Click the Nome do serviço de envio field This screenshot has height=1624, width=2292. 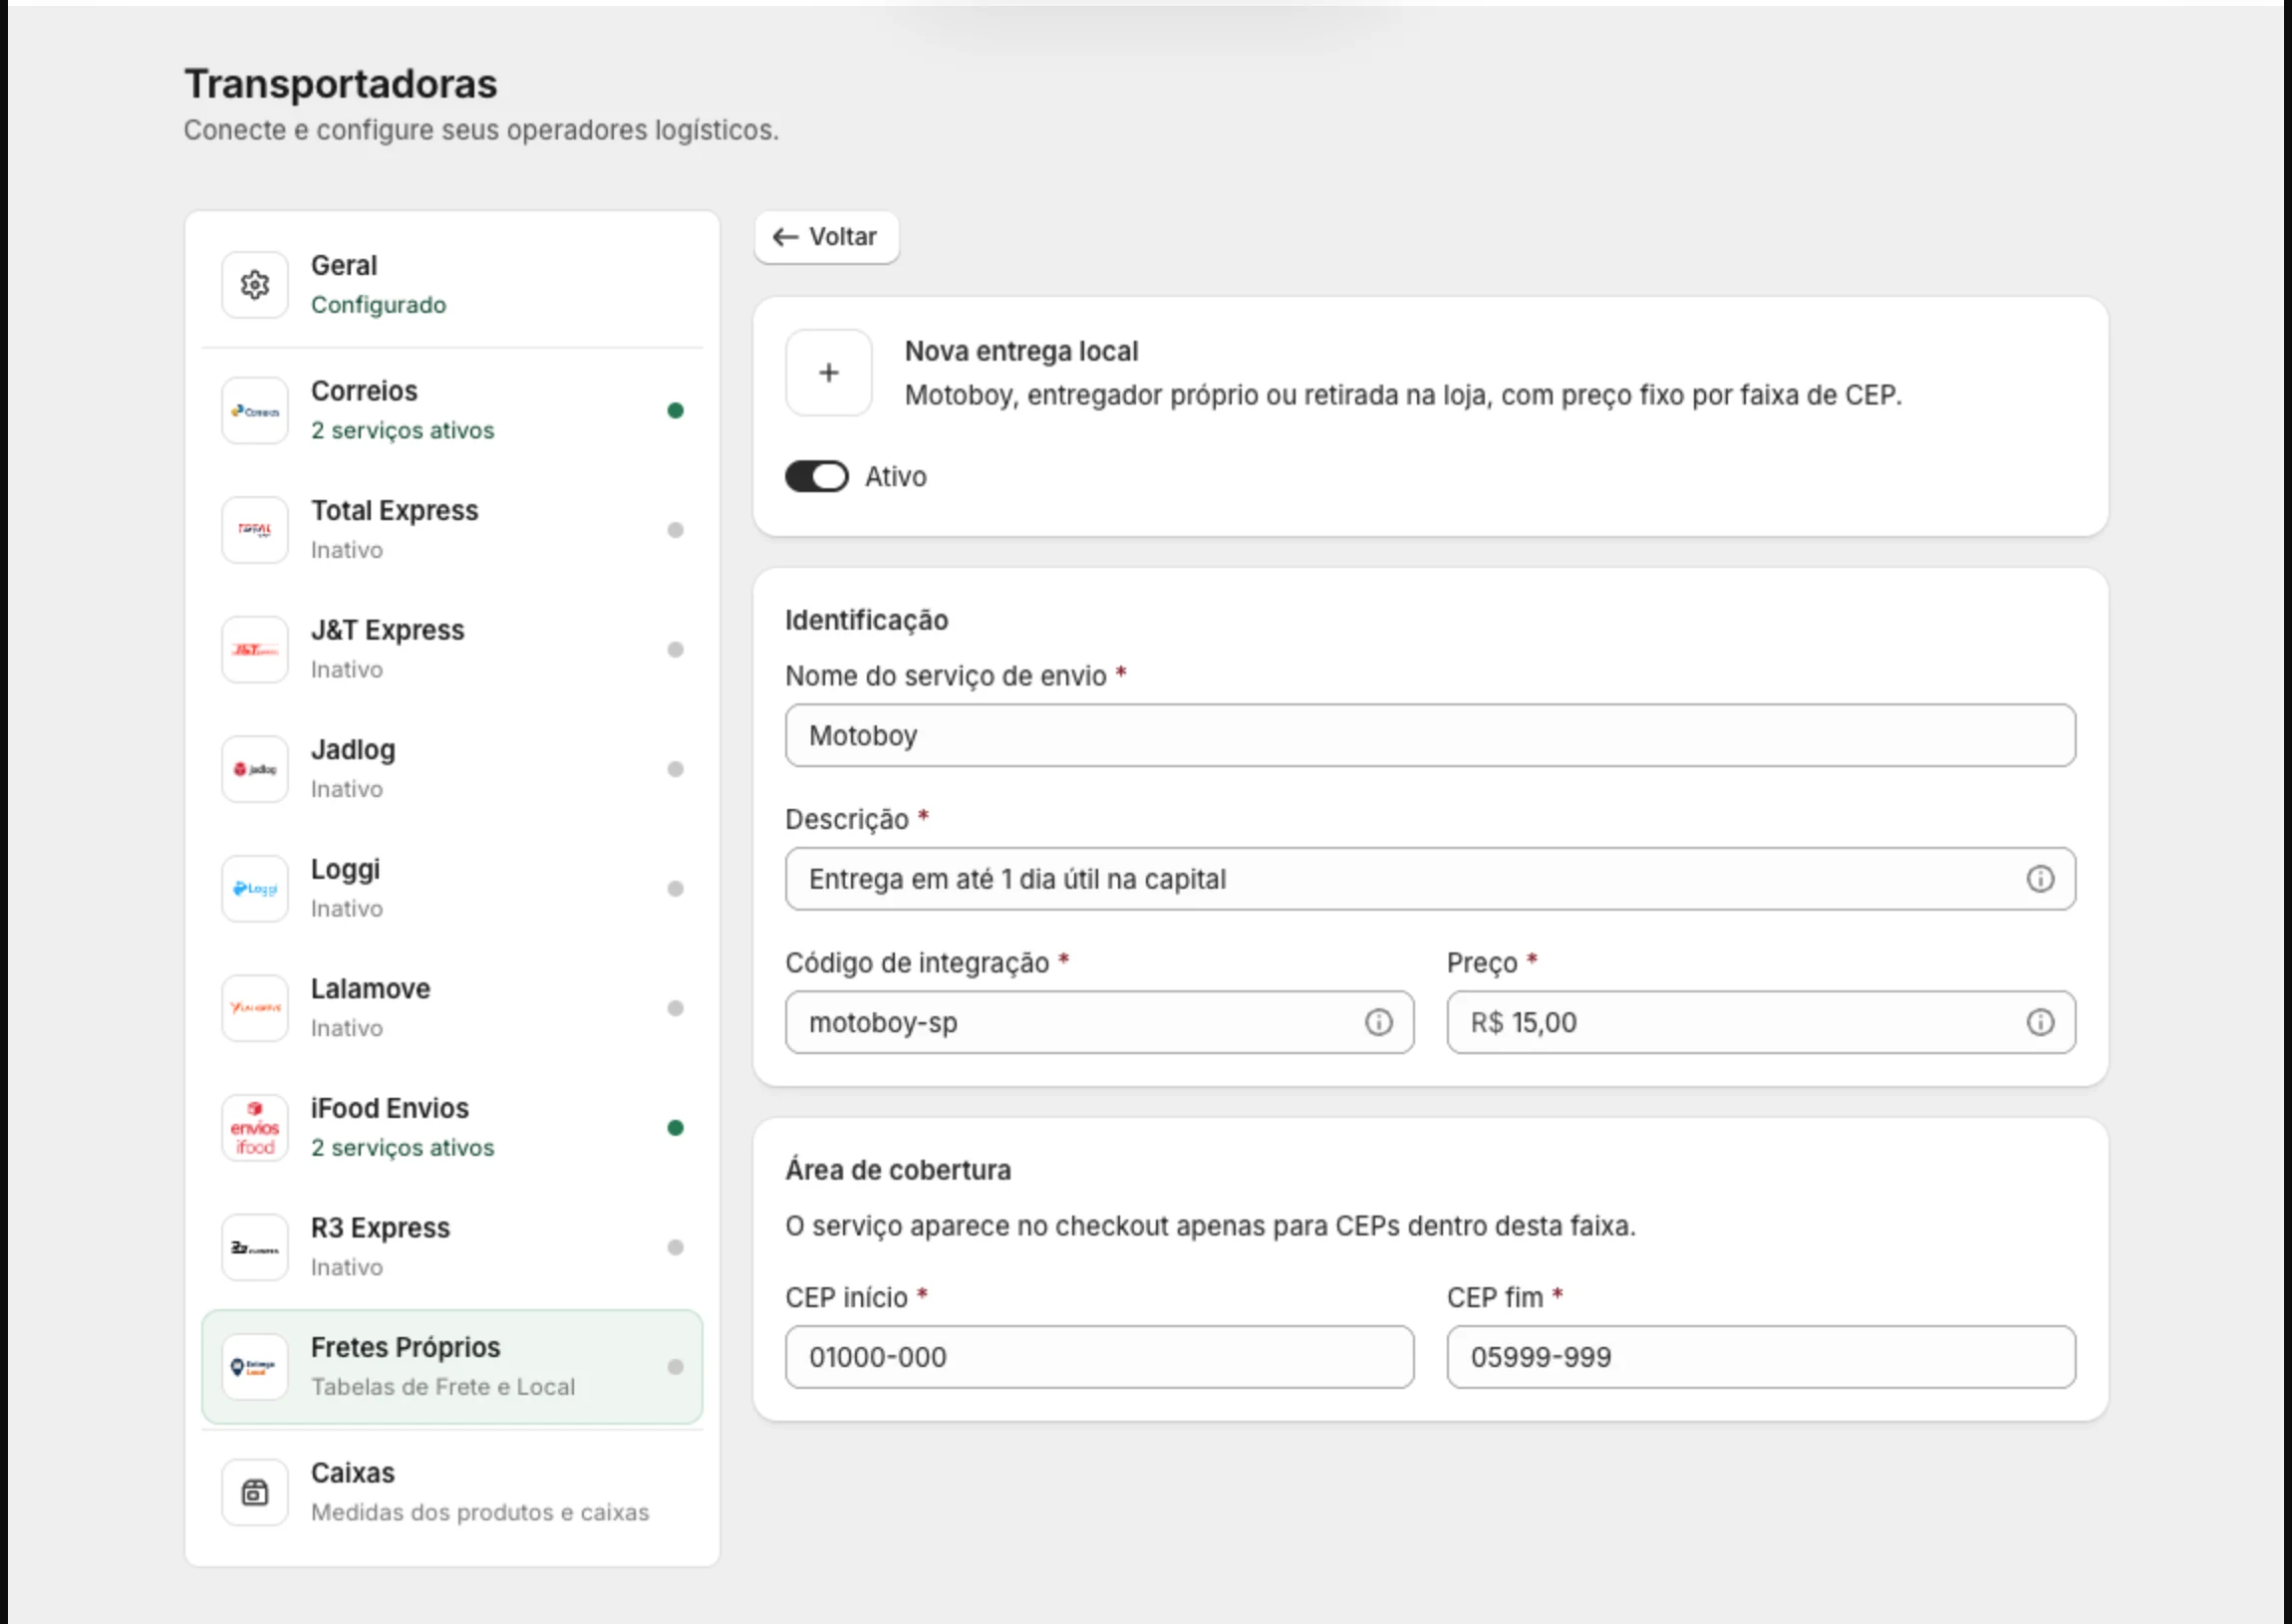pyautogui.click(x=1430, y=736)
